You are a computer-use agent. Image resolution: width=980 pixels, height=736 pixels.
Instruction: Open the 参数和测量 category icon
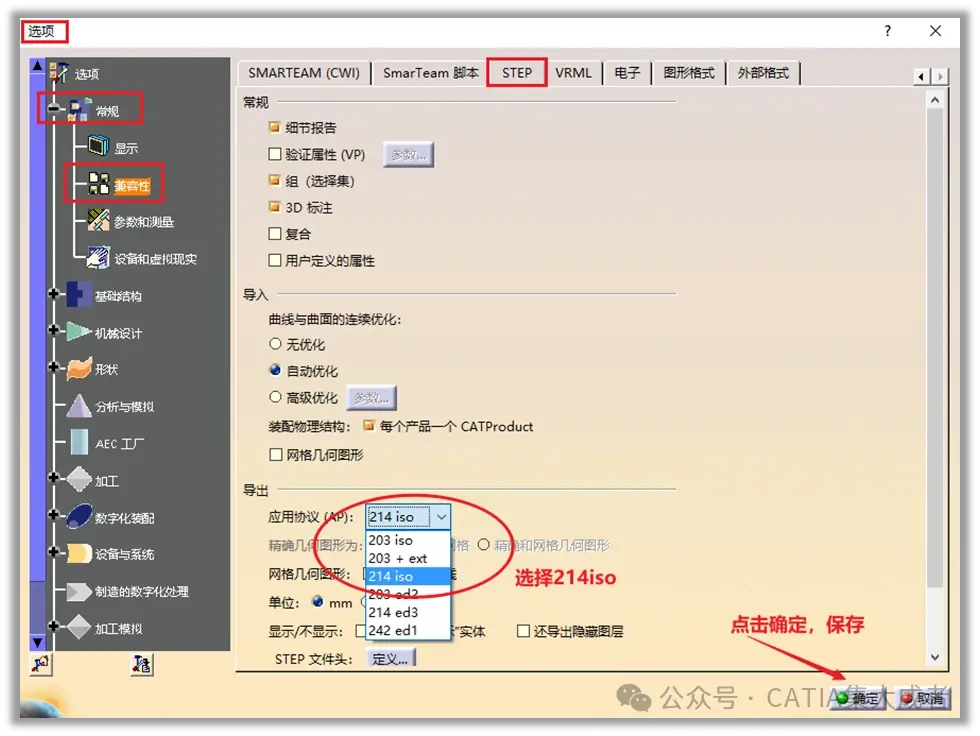point(99,221)
